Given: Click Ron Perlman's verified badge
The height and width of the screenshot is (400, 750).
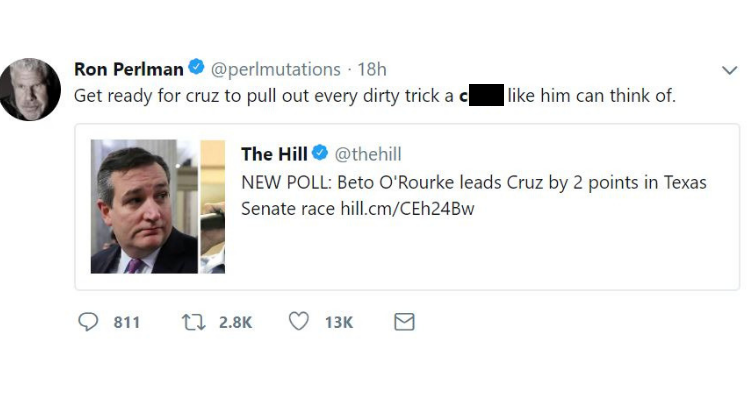Looking at the screenshot, I should tap(197, 68).
